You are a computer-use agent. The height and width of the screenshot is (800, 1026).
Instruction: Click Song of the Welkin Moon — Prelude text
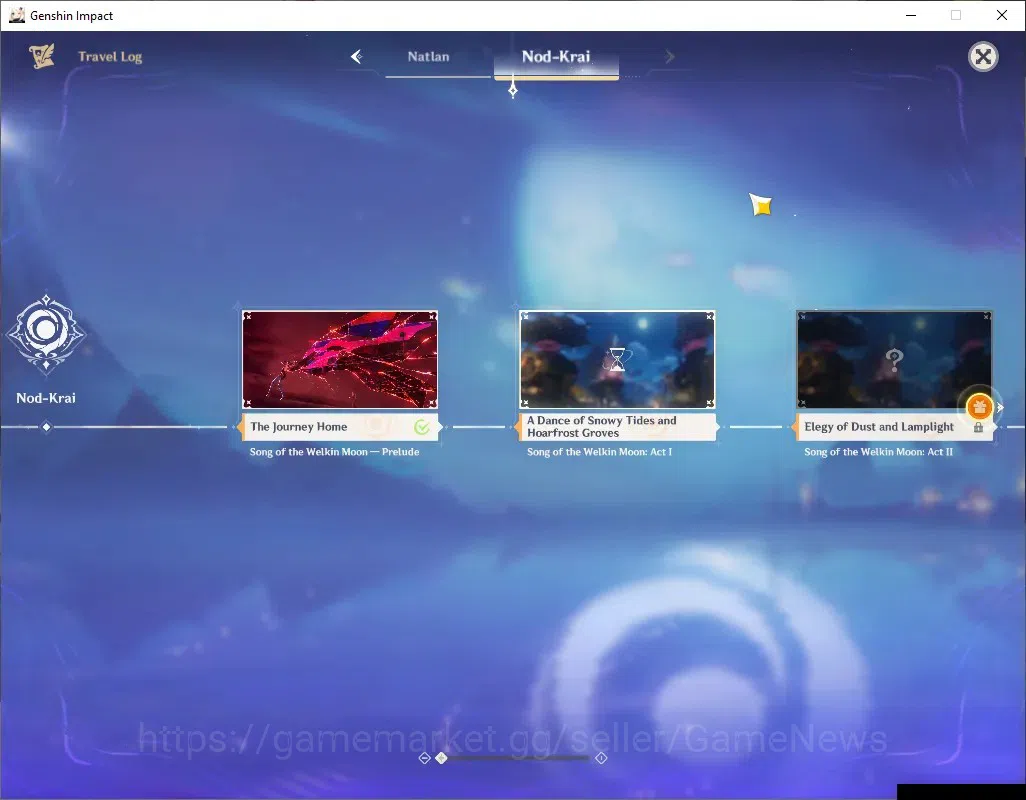(x=334, y=452)
